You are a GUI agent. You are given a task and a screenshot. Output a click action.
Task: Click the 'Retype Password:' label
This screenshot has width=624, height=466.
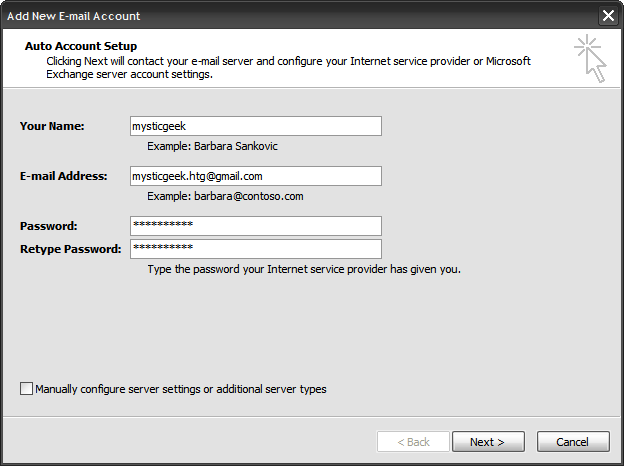70,249
